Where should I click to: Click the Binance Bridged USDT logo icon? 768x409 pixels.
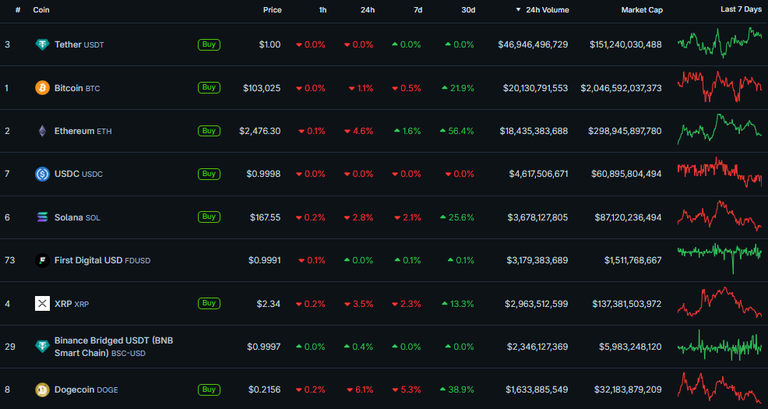click(x=42, y=346)
